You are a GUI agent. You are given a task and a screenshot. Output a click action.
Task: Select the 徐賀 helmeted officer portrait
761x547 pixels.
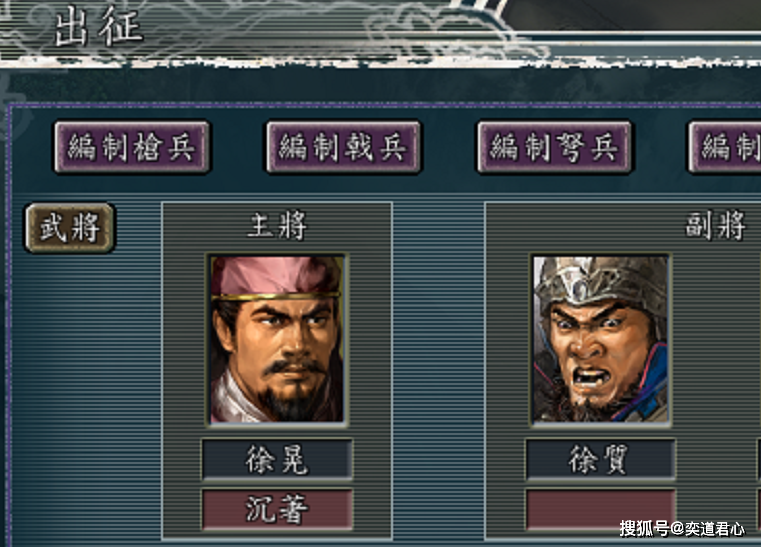601,339
